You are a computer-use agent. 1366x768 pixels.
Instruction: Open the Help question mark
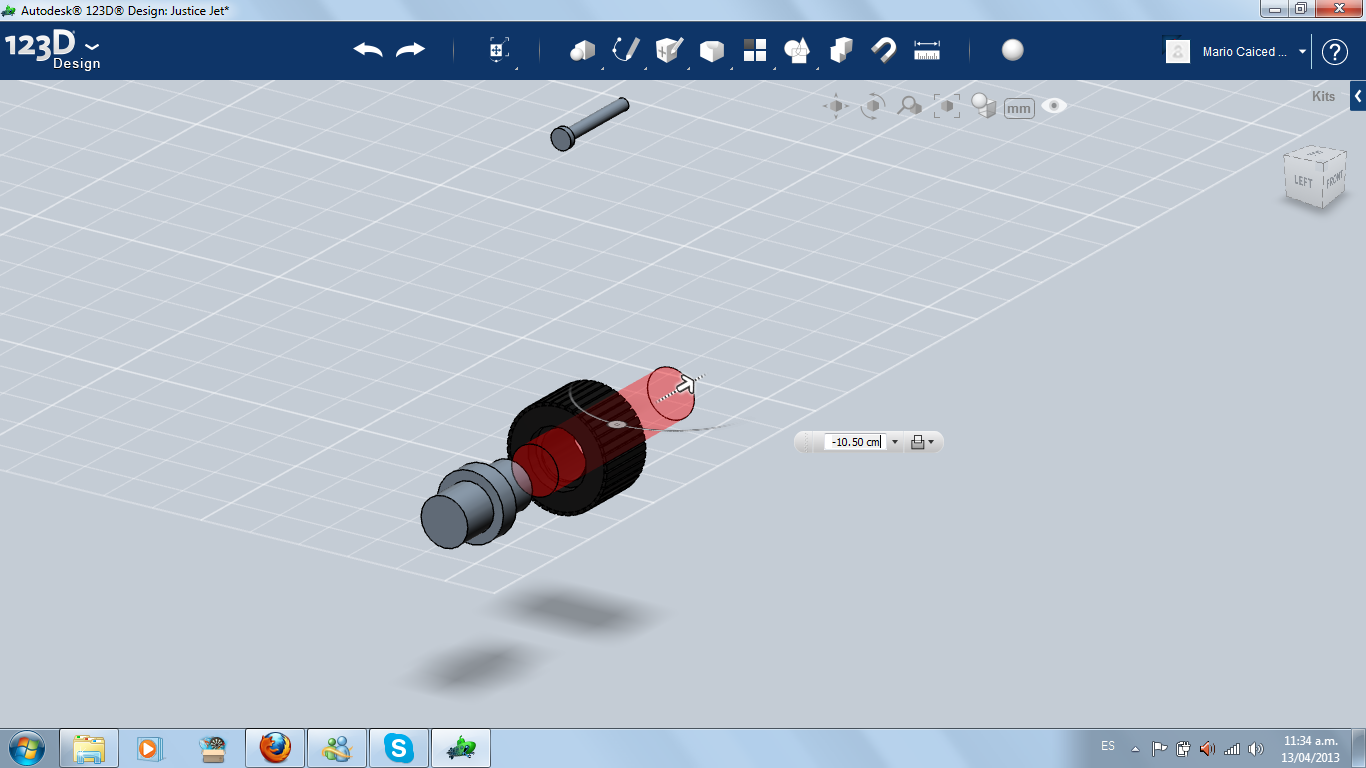point(1335,52)
